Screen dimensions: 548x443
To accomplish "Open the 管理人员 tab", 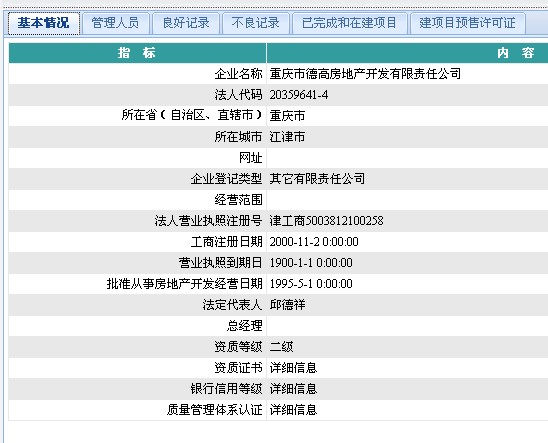I will tap(115, 23).
